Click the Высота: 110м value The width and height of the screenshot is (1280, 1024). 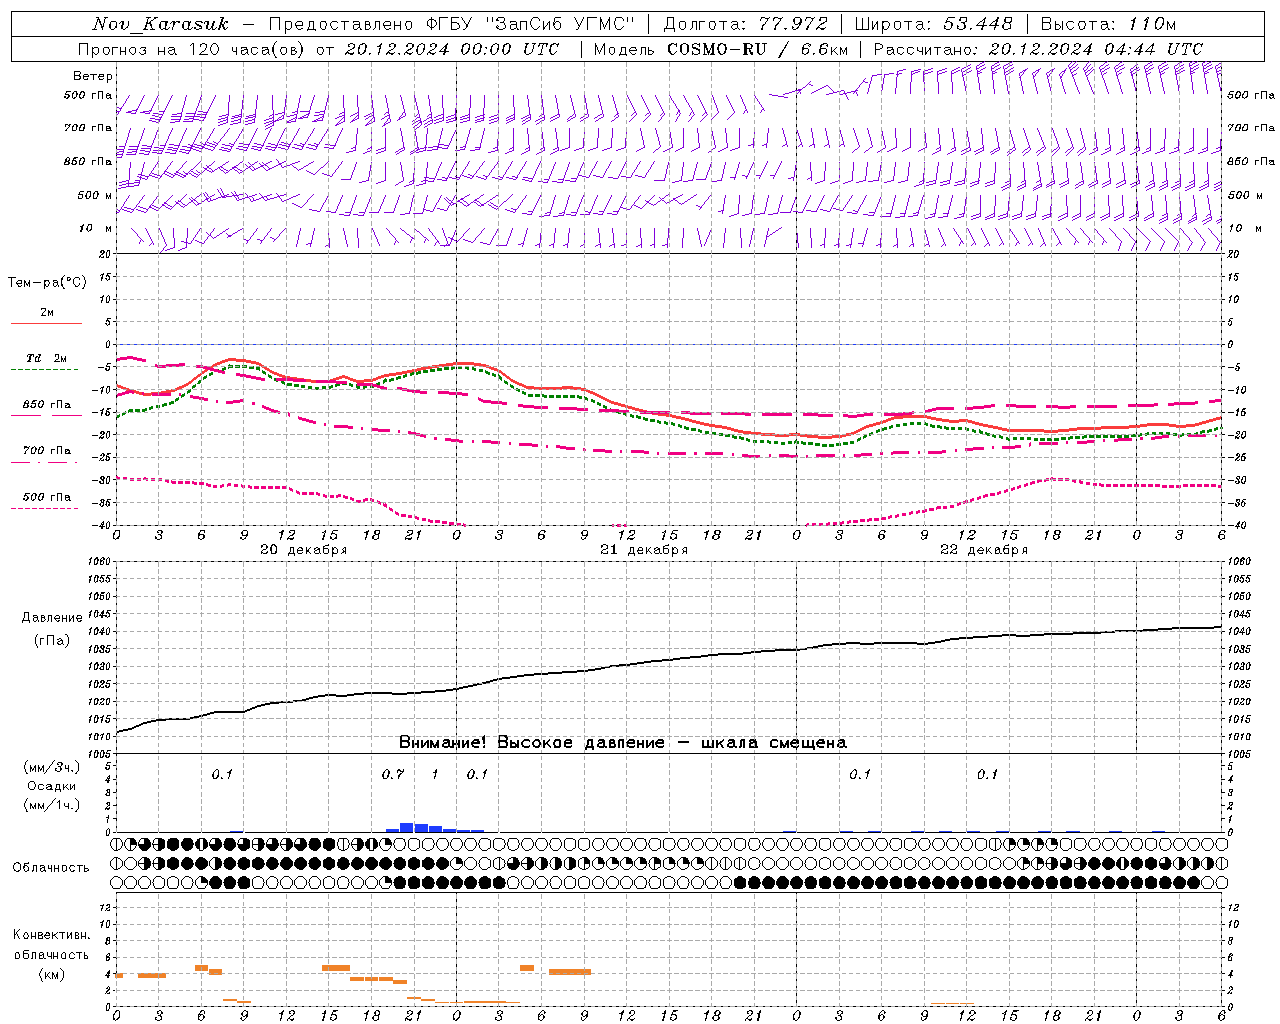click(x=1108, y=24)
